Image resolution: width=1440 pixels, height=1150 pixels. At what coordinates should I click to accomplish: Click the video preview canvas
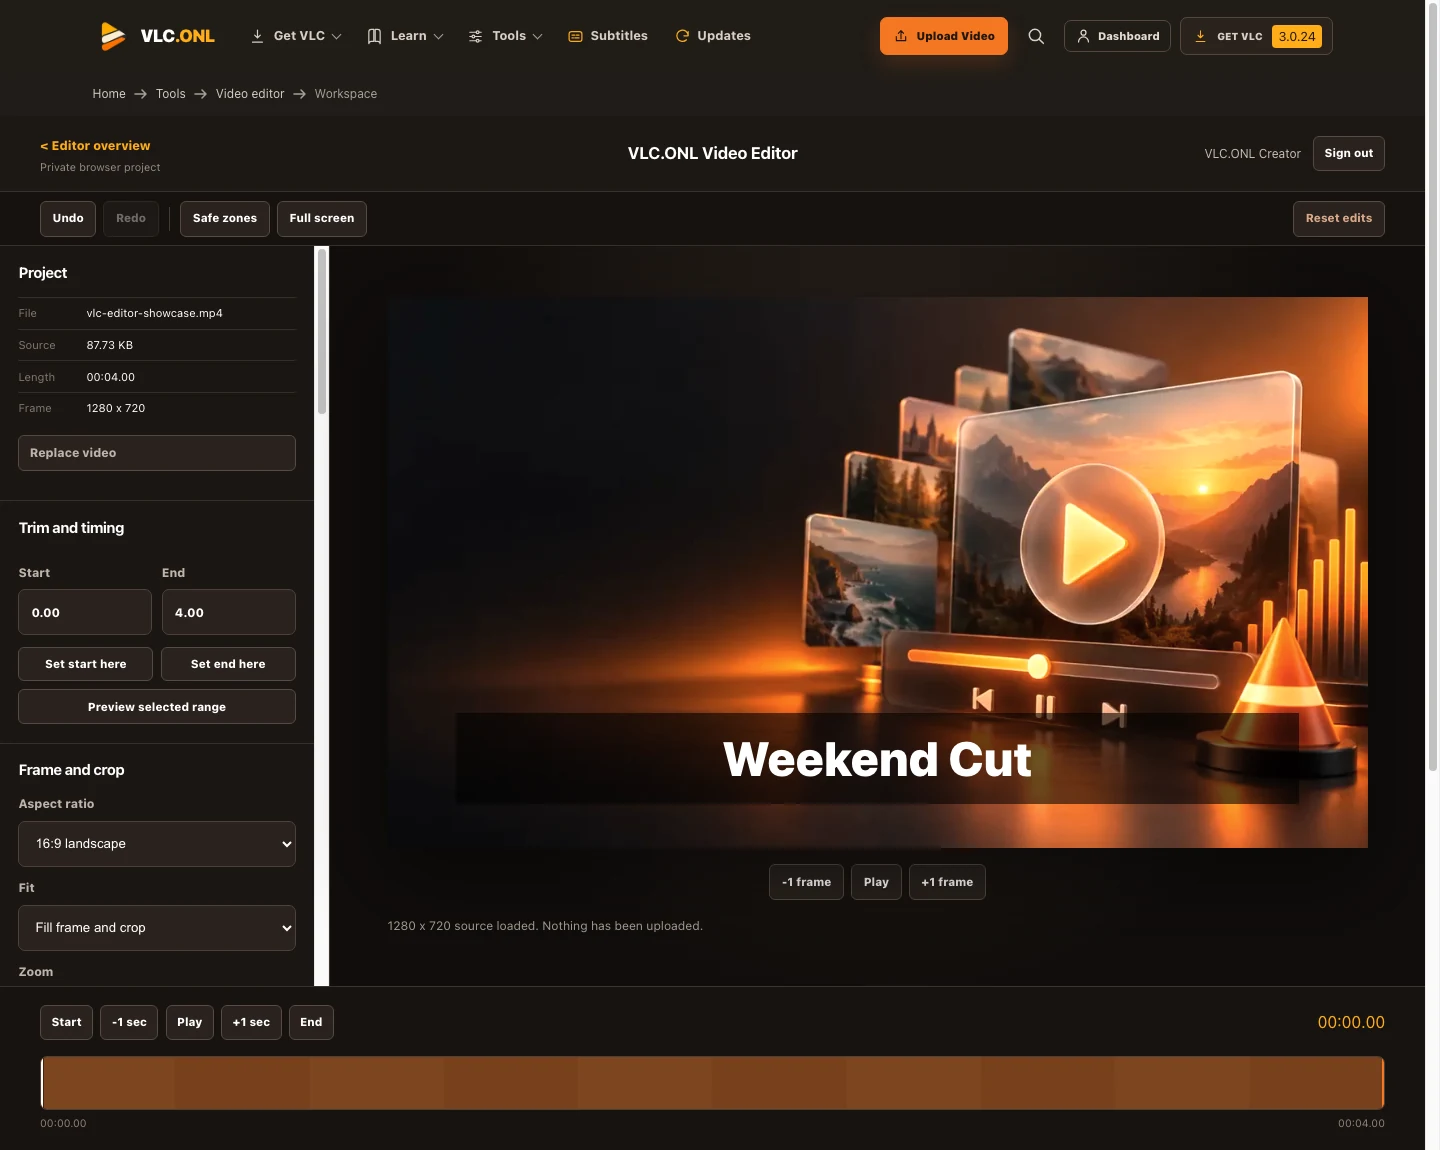pos(878,572)
